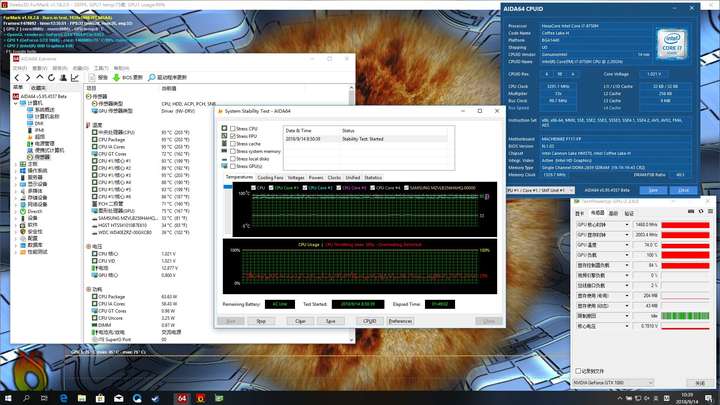Click the Stop button in Stability Test
Screen dimensions: 720x405
click(261, 321)
